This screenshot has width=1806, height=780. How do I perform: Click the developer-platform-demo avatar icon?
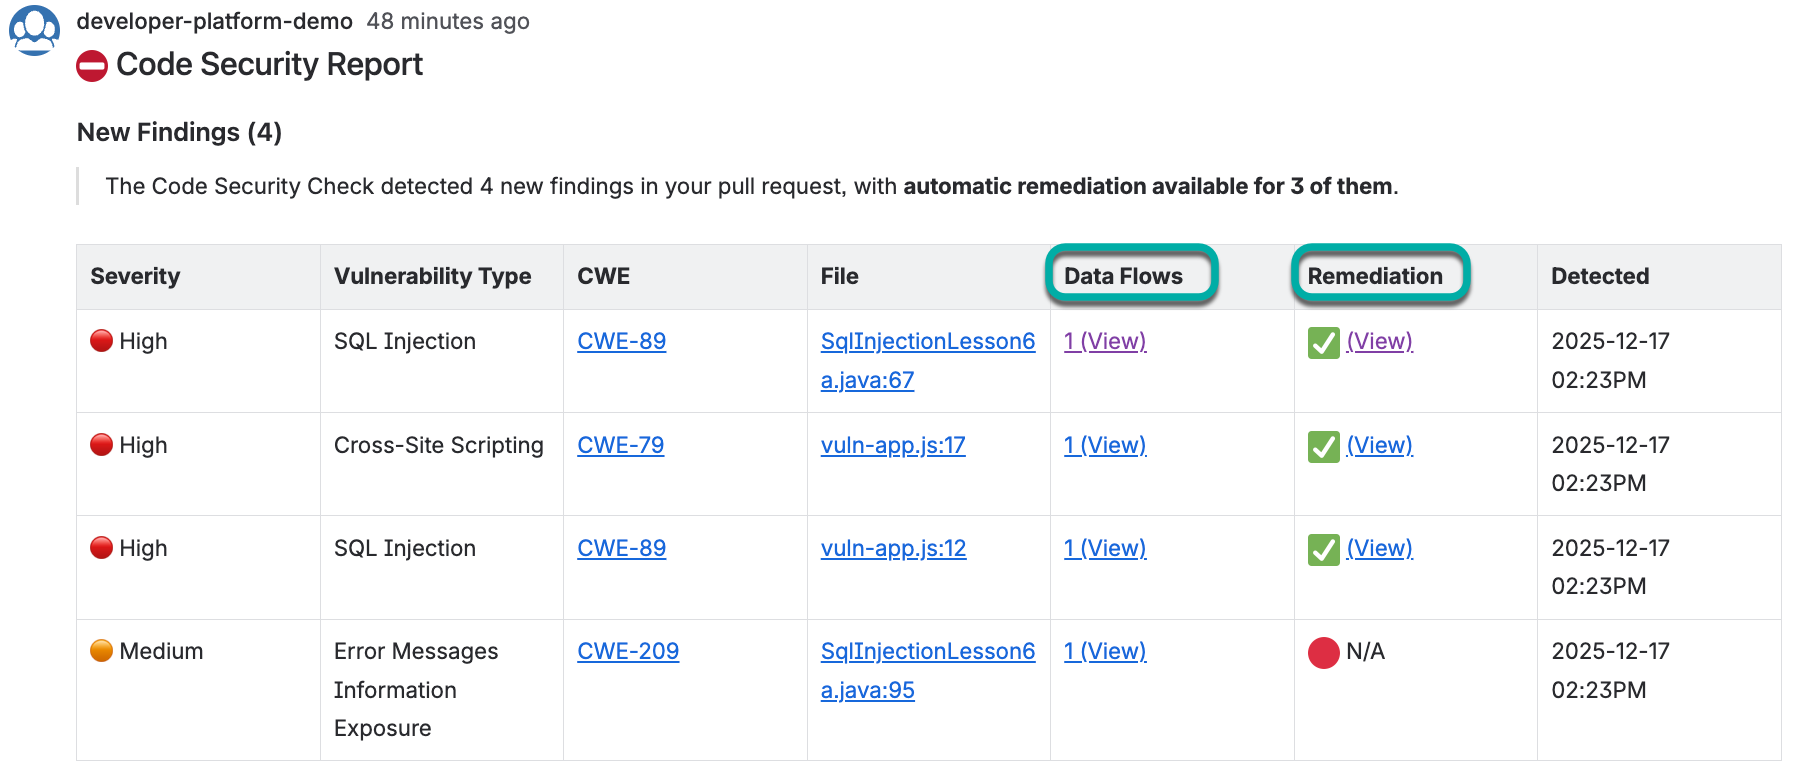pos(34,30)
